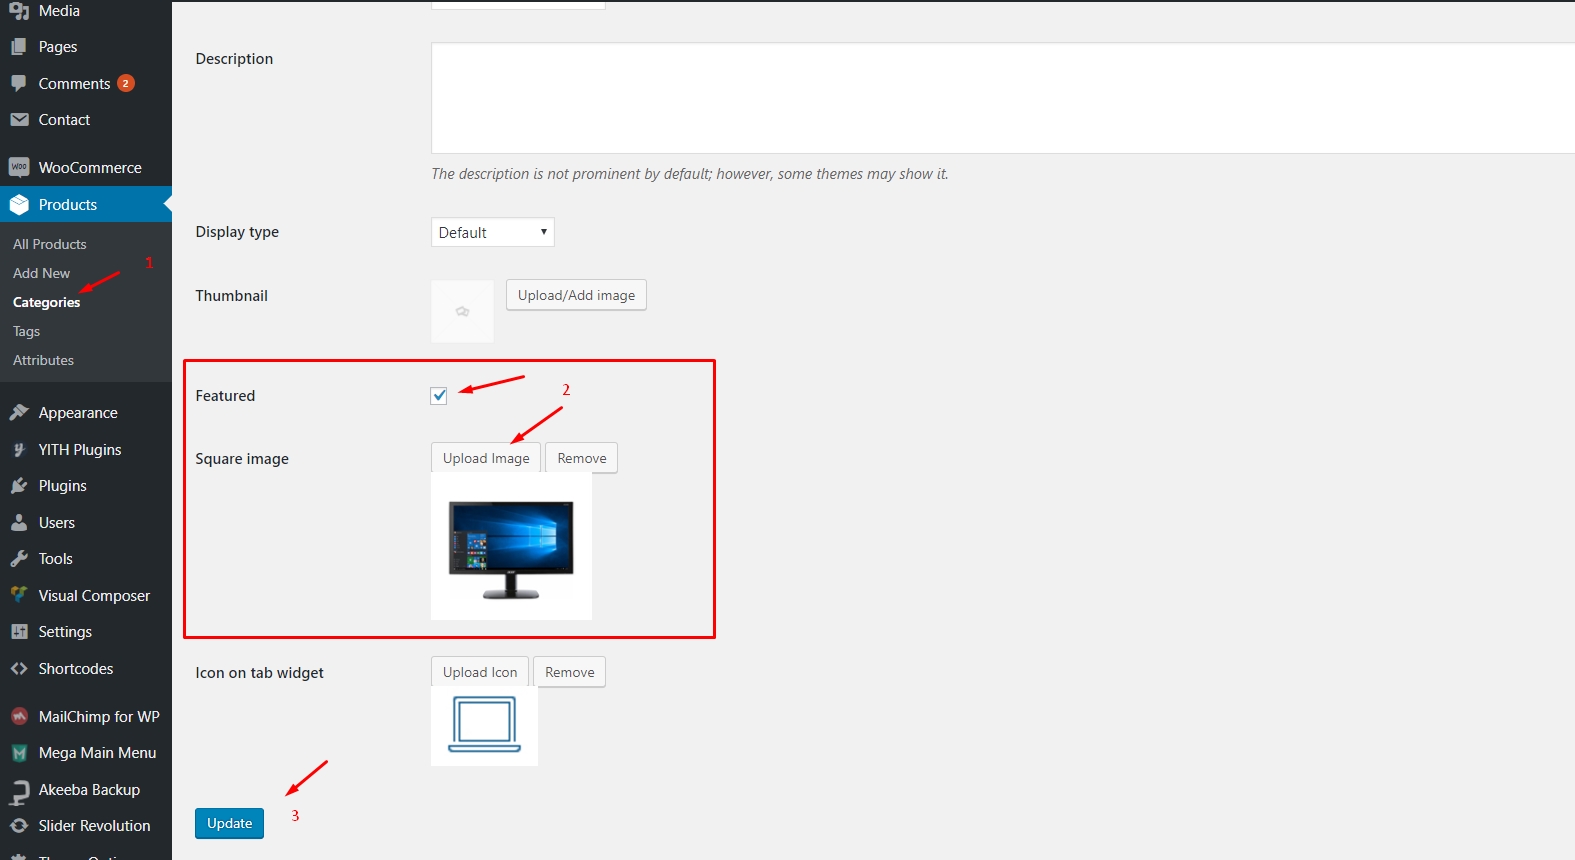The image size is (1575, 860).
Task: Click the Products box icon
Action: click(19, 205)
